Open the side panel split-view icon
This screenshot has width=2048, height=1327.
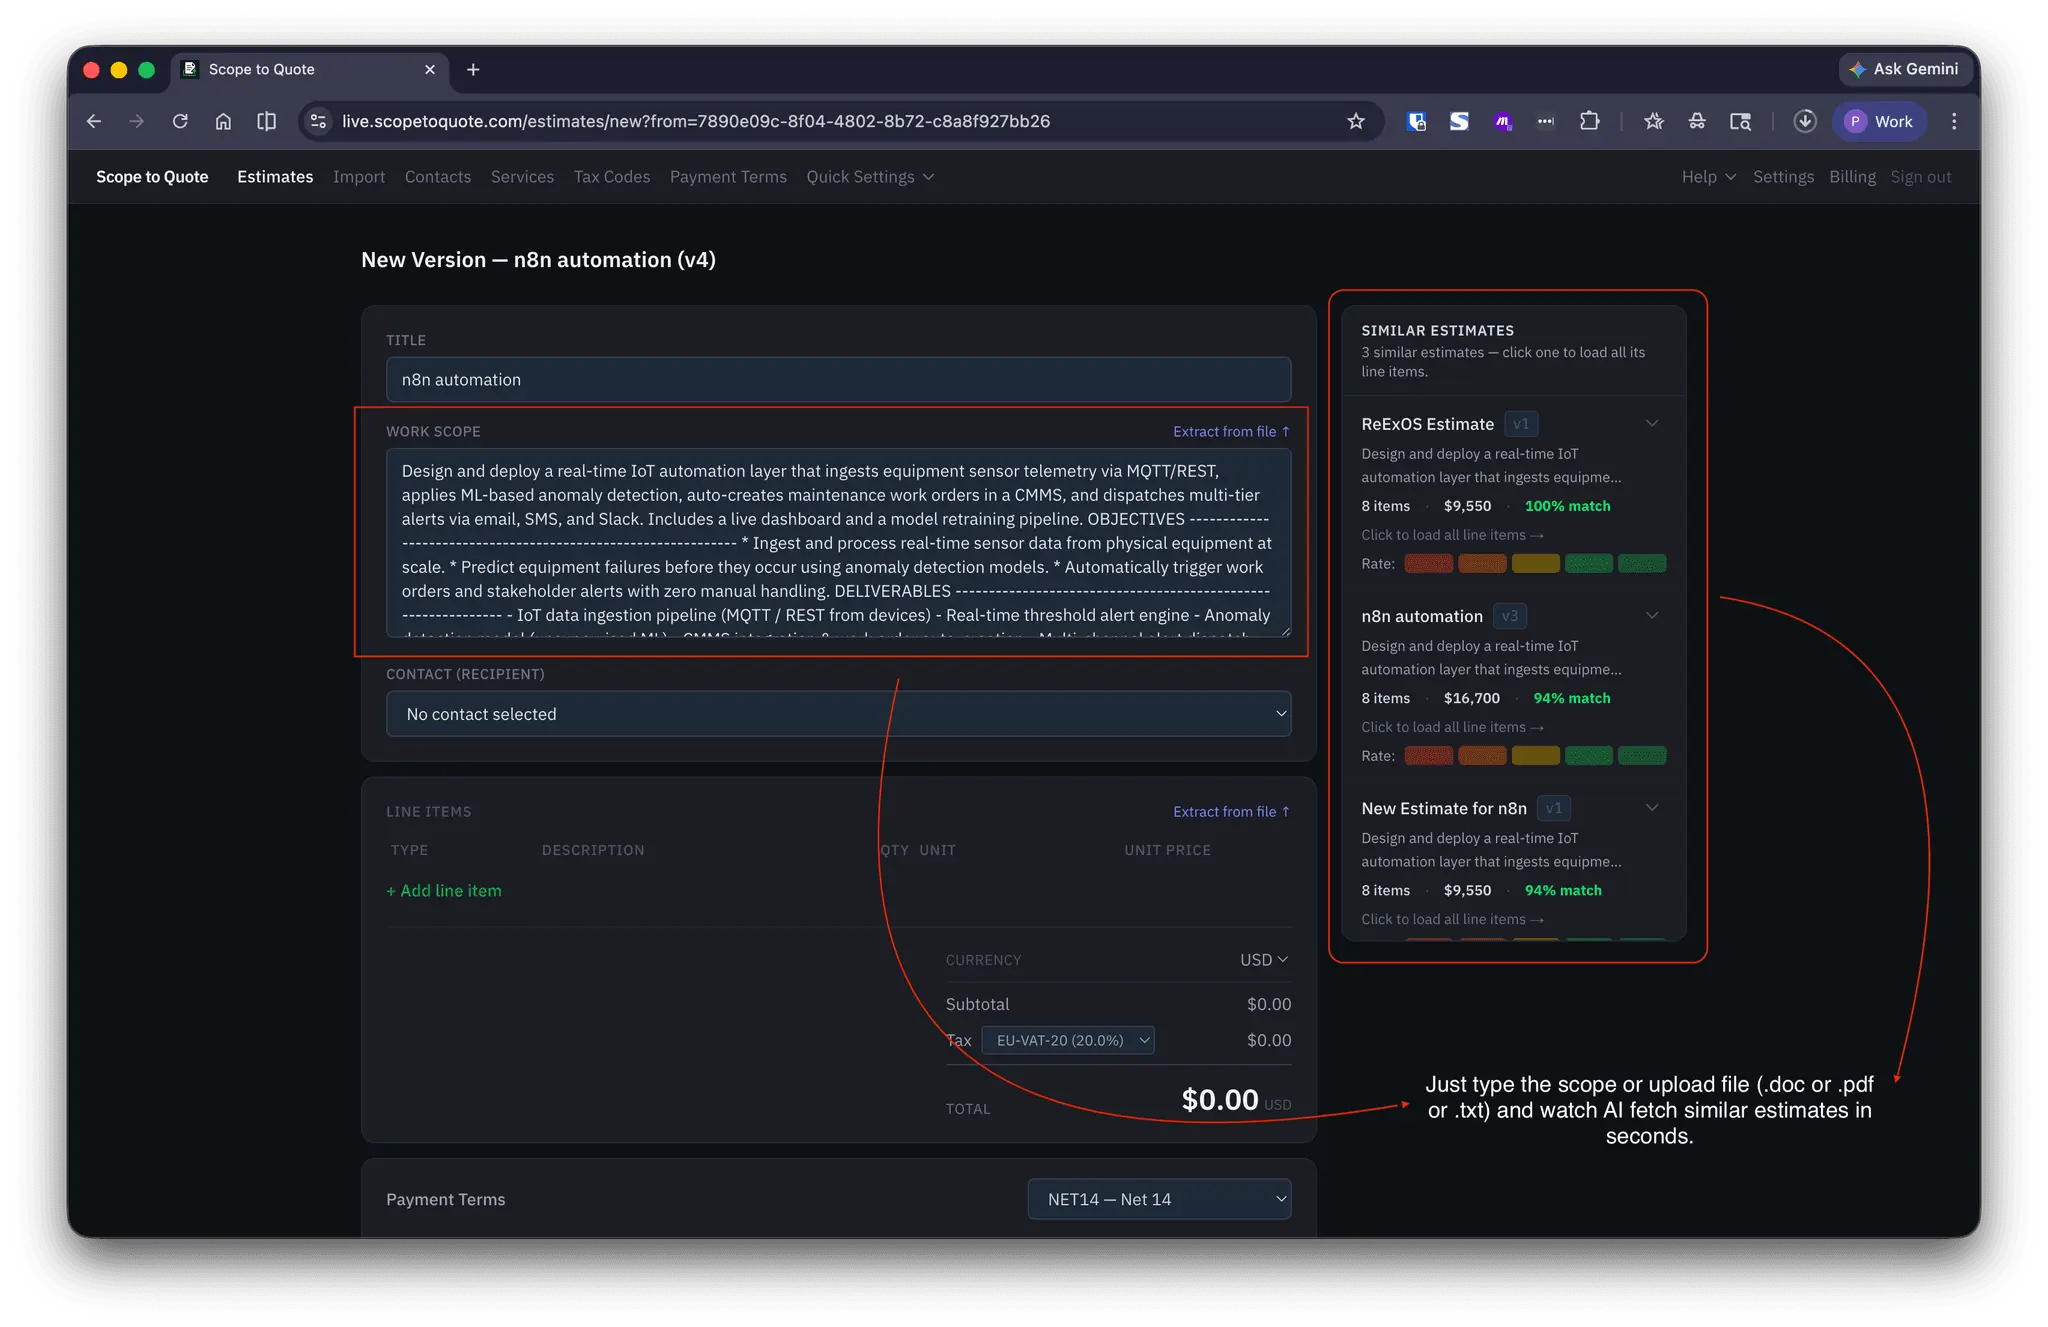[x=266, y=121]
